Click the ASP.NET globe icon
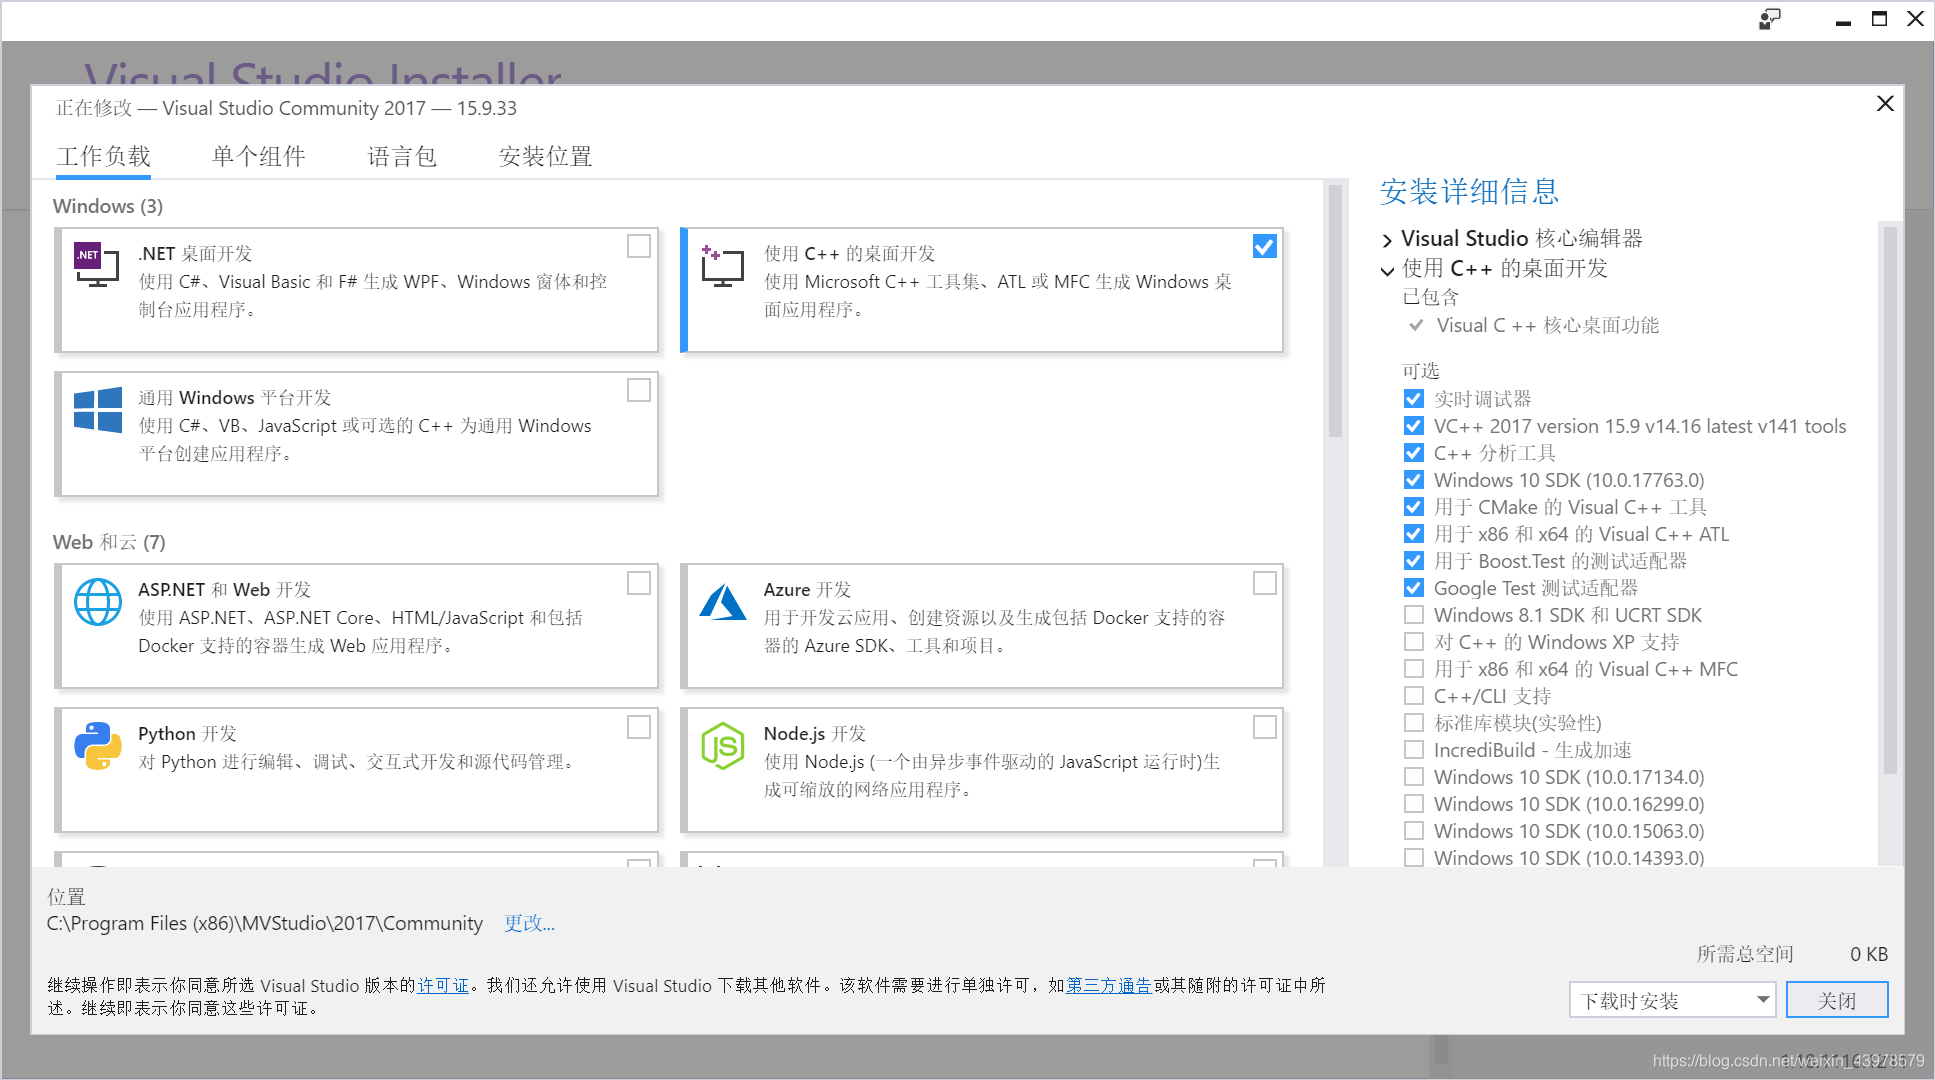Screen dimensions: 1935x1080 point(98,601)
